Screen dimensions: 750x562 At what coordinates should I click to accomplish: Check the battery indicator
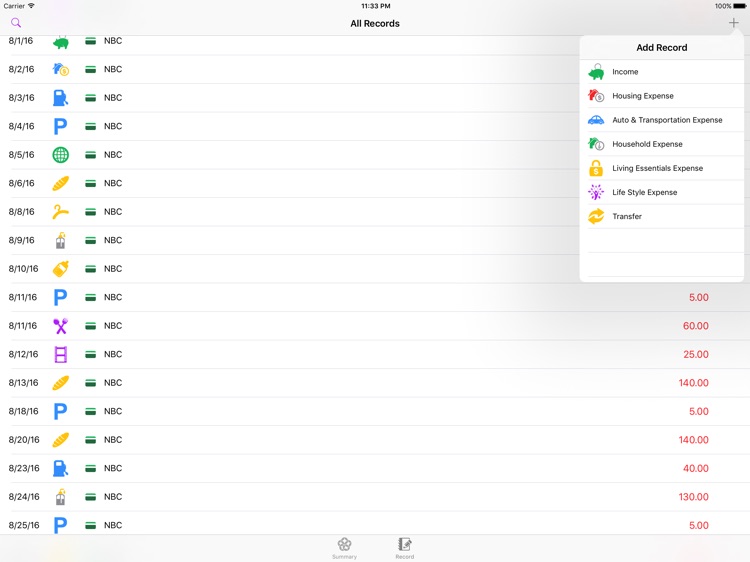click(739, 6)
